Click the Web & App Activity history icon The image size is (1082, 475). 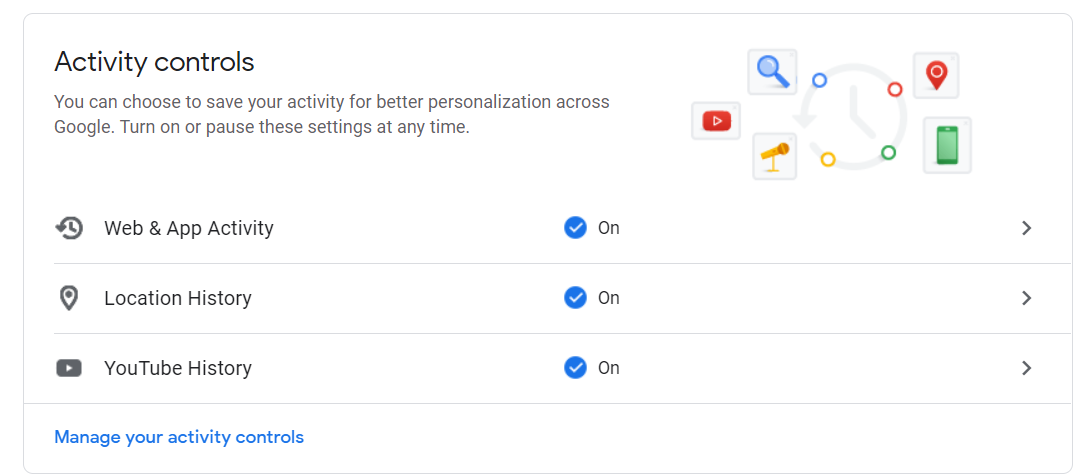point(69,228)
